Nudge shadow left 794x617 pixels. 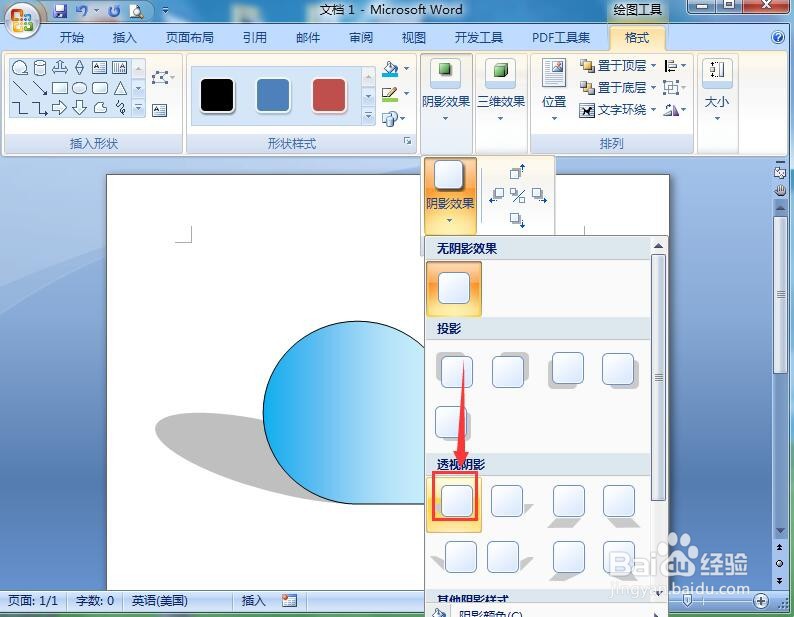pos(496,196)
